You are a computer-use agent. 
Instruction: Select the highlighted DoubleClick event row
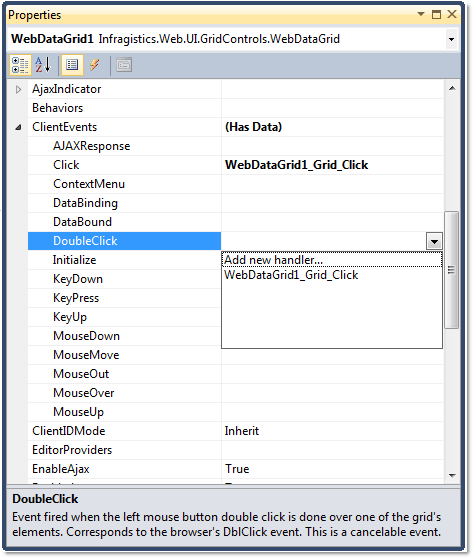click(x=124, y=241)
